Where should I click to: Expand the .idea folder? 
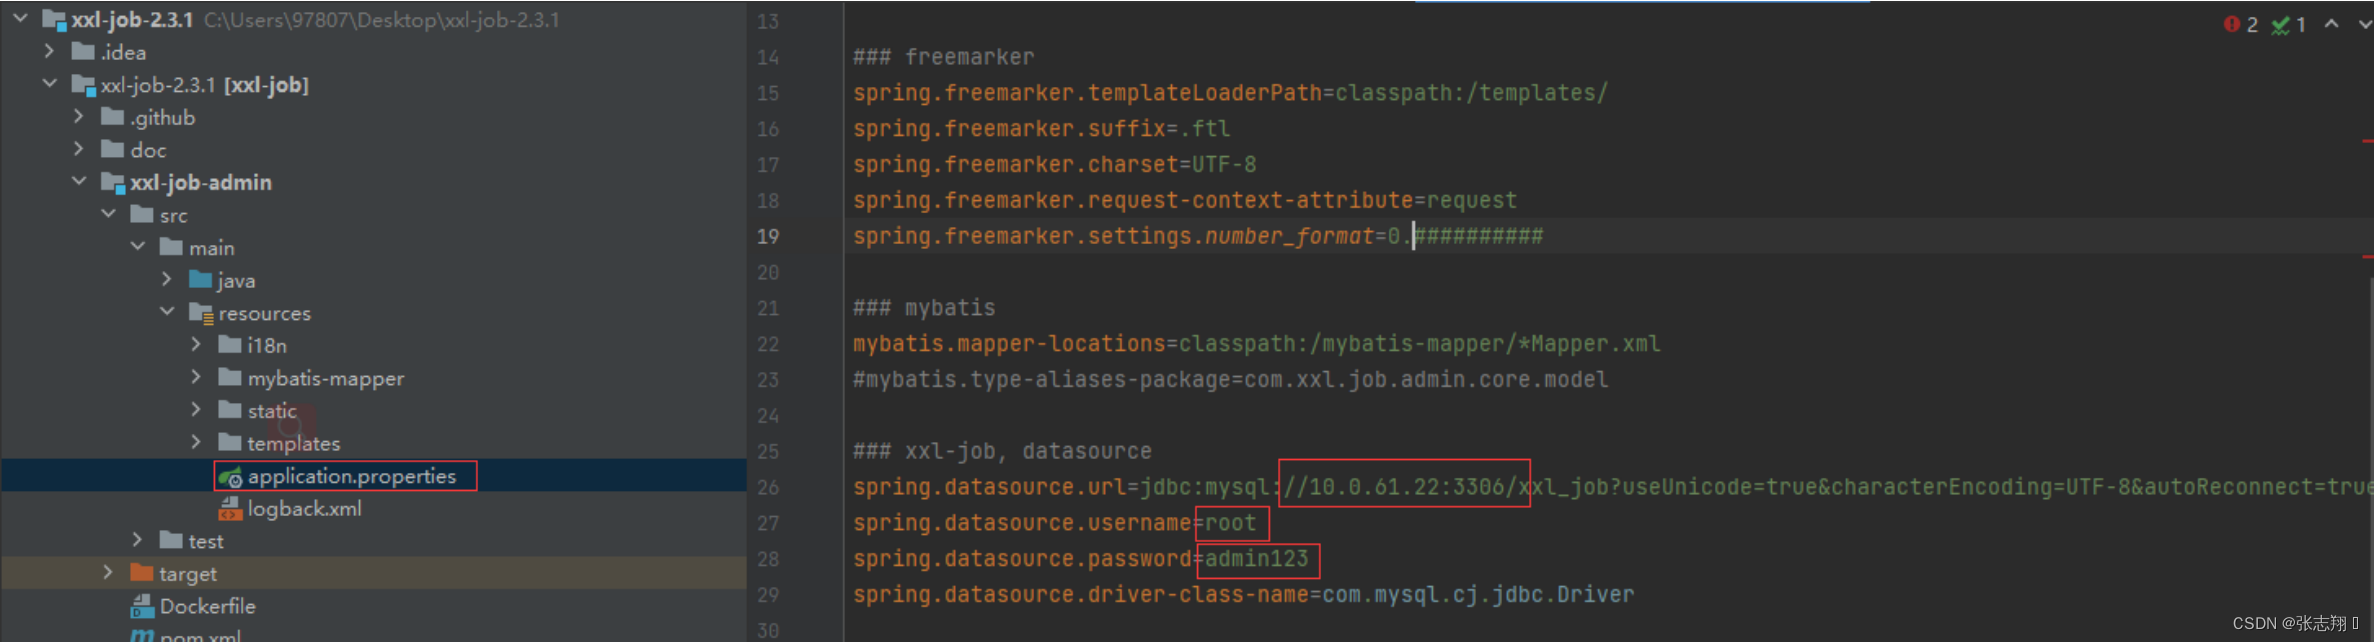[49, 51]
